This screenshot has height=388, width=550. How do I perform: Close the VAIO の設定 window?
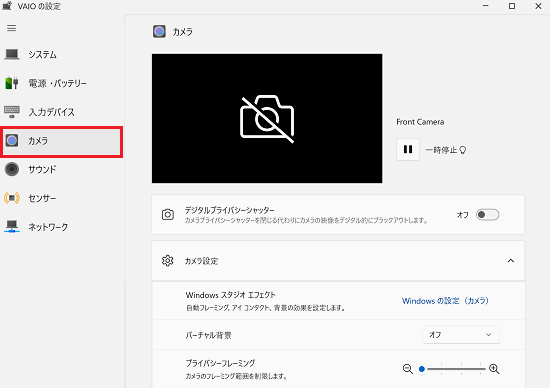(x=538, y=6)
